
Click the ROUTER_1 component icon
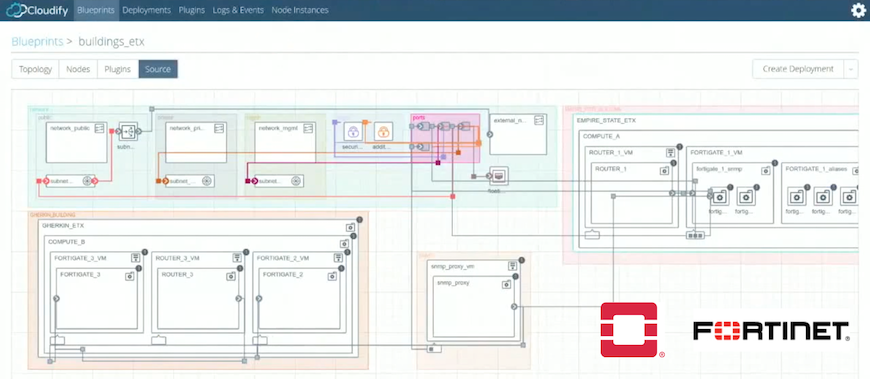click(664, 171)
